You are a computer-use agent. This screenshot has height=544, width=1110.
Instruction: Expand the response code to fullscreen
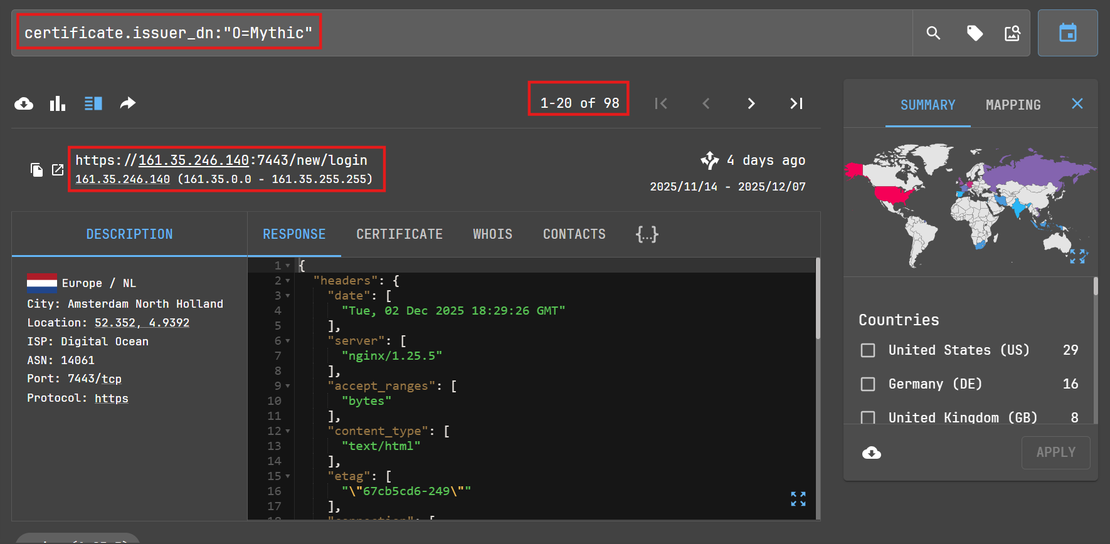pyautogui.click(x=797, y=498)
